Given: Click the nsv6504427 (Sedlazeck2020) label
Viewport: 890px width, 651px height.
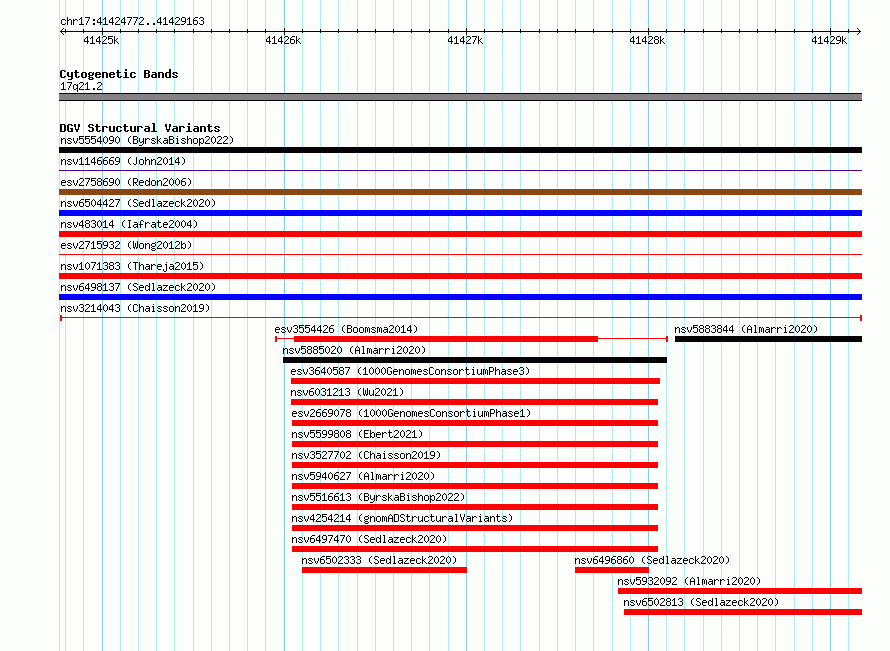Looking at the screenshot, I should [x=138, y=203].
